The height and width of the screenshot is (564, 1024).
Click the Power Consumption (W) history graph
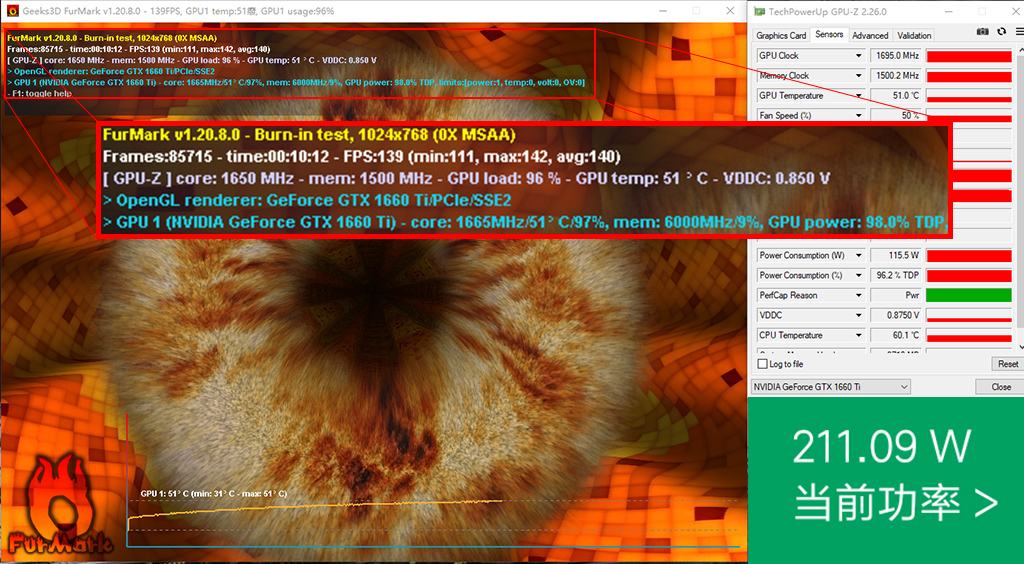(x=969, y=255)
